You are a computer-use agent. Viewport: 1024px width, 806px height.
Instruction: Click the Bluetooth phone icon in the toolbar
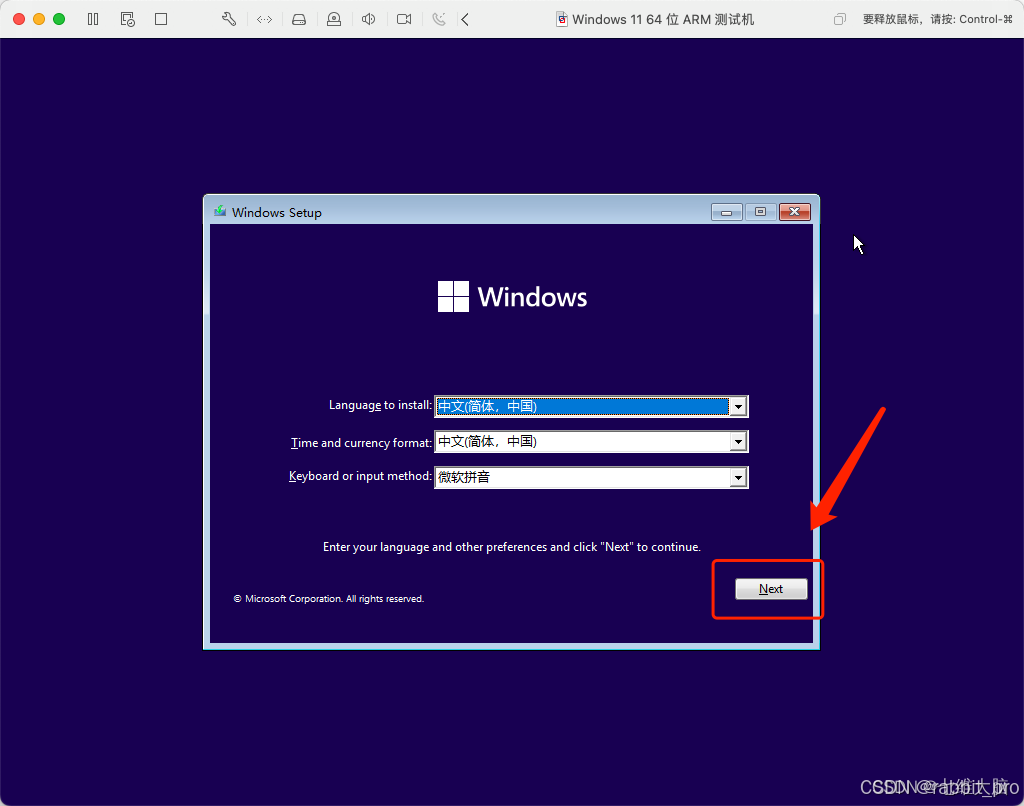[x=439, y=19]
